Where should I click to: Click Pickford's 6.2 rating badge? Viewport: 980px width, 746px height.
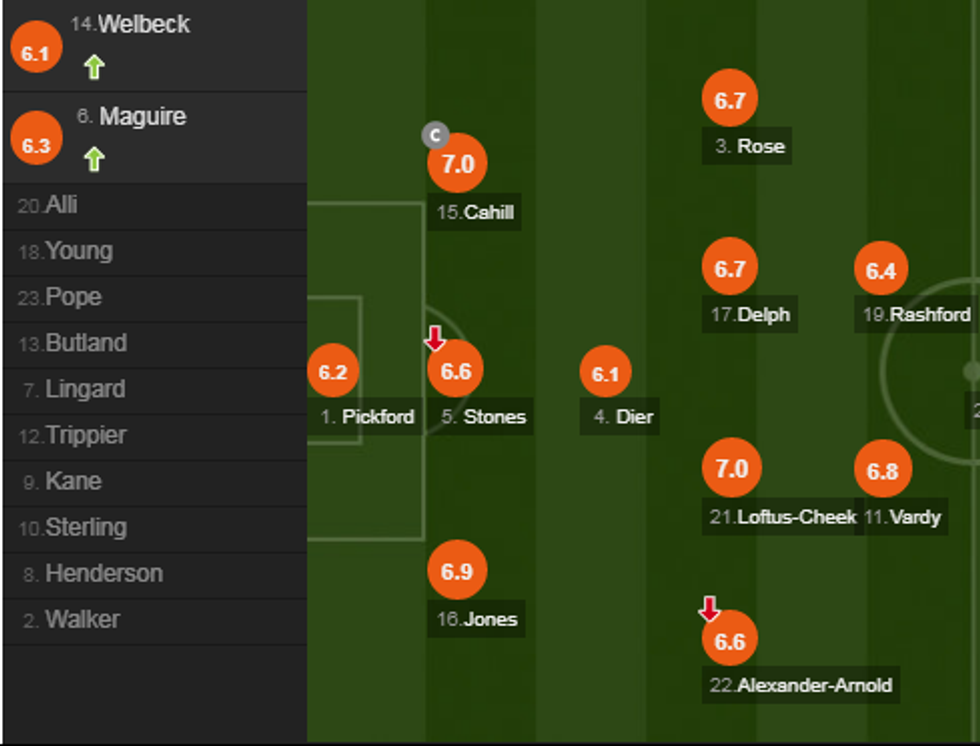click(332, 372)
